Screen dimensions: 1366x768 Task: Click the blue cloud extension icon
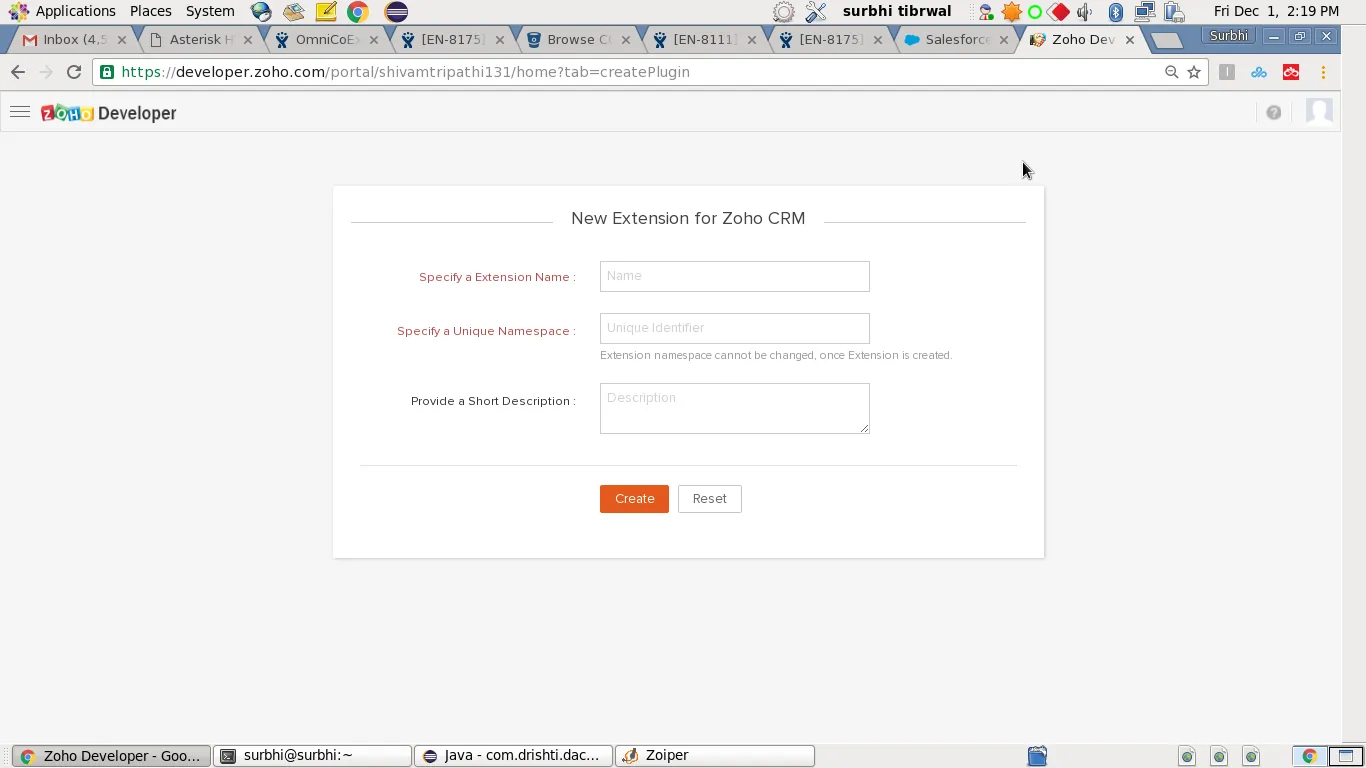coord(1259,72)
